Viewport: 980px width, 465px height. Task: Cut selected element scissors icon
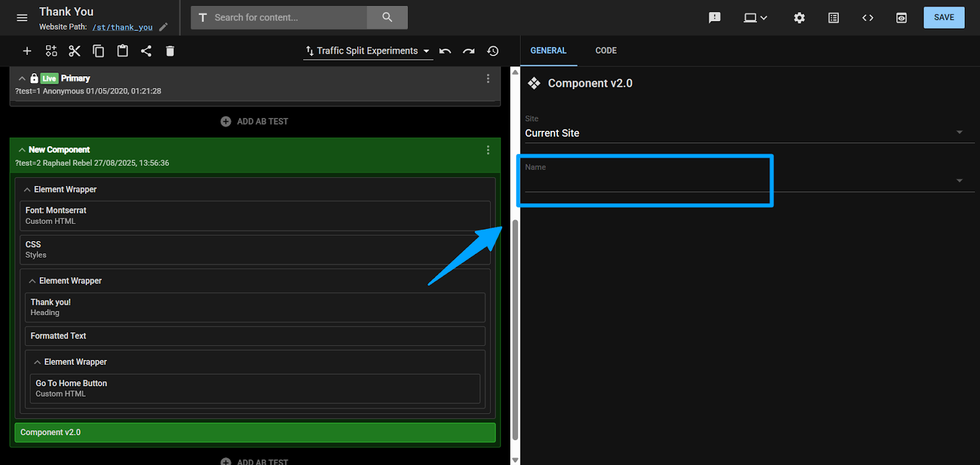[75, 51]
